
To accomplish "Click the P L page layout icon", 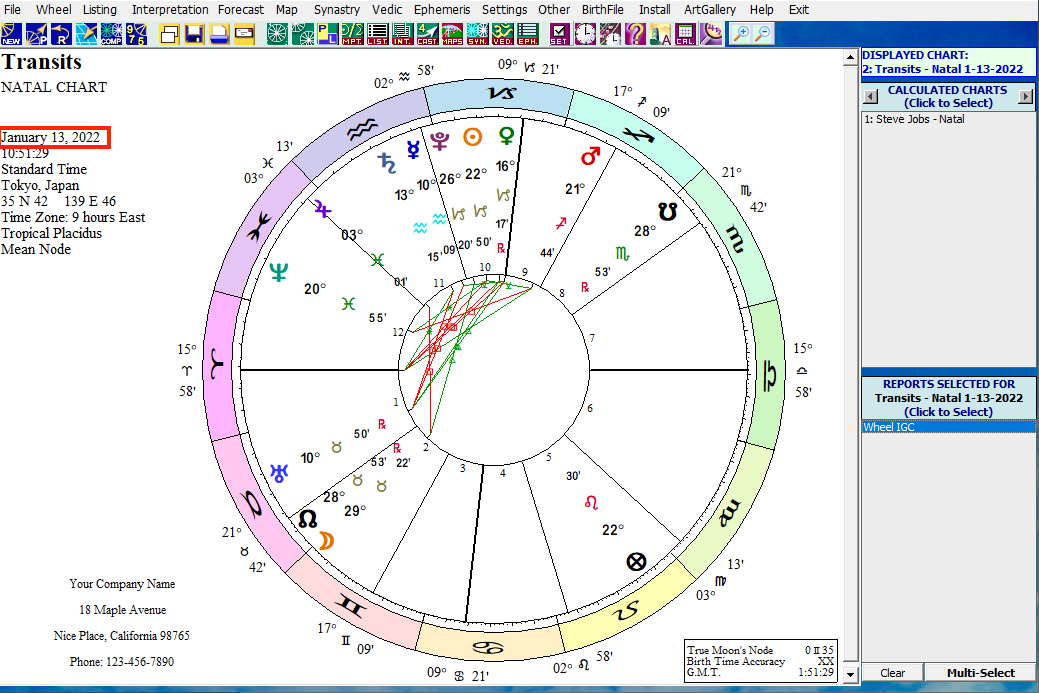I will [327, 34].
